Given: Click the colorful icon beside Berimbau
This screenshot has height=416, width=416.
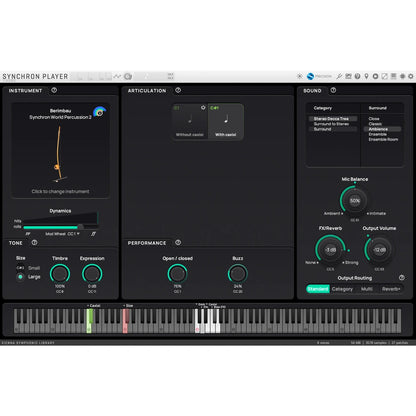Looking at the screenshot, I should pyautogui.click(x=99, y=112).
